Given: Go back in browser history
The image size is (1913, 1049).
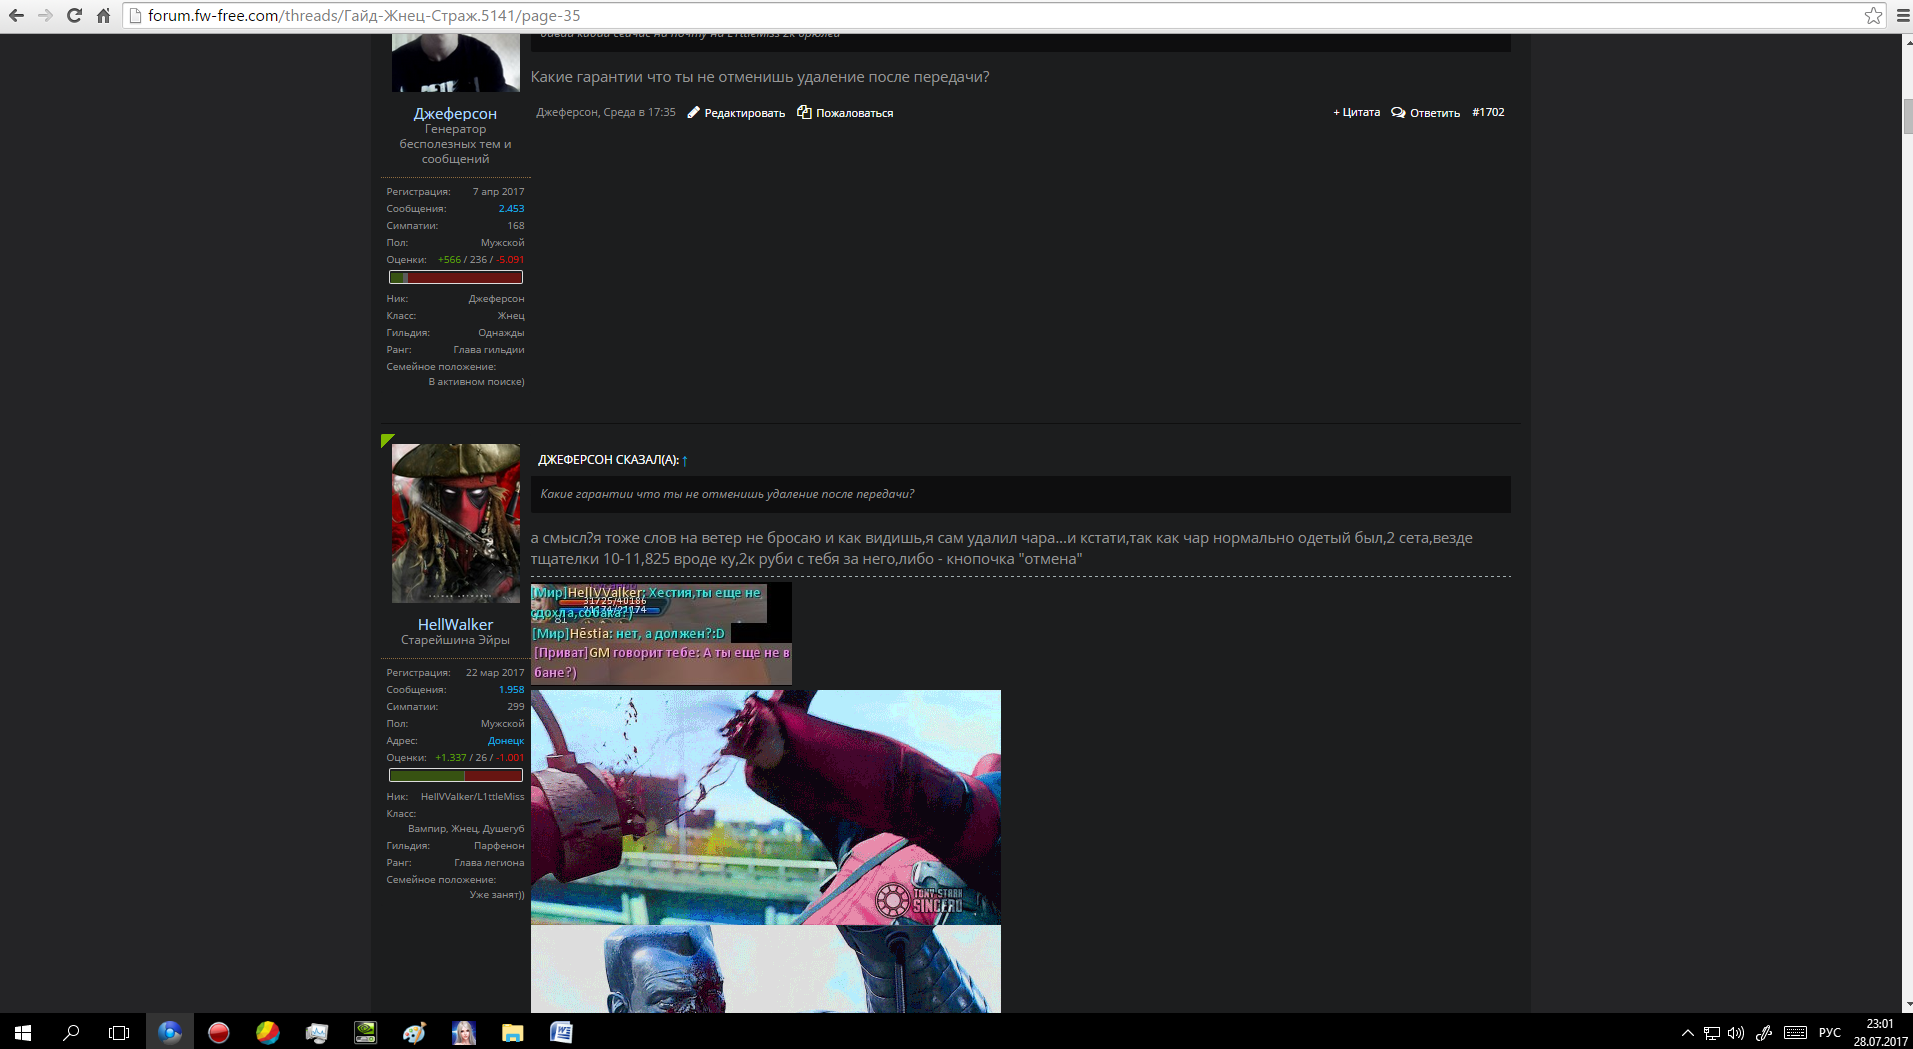Looking at the screenshot, I should click(16, 16).
